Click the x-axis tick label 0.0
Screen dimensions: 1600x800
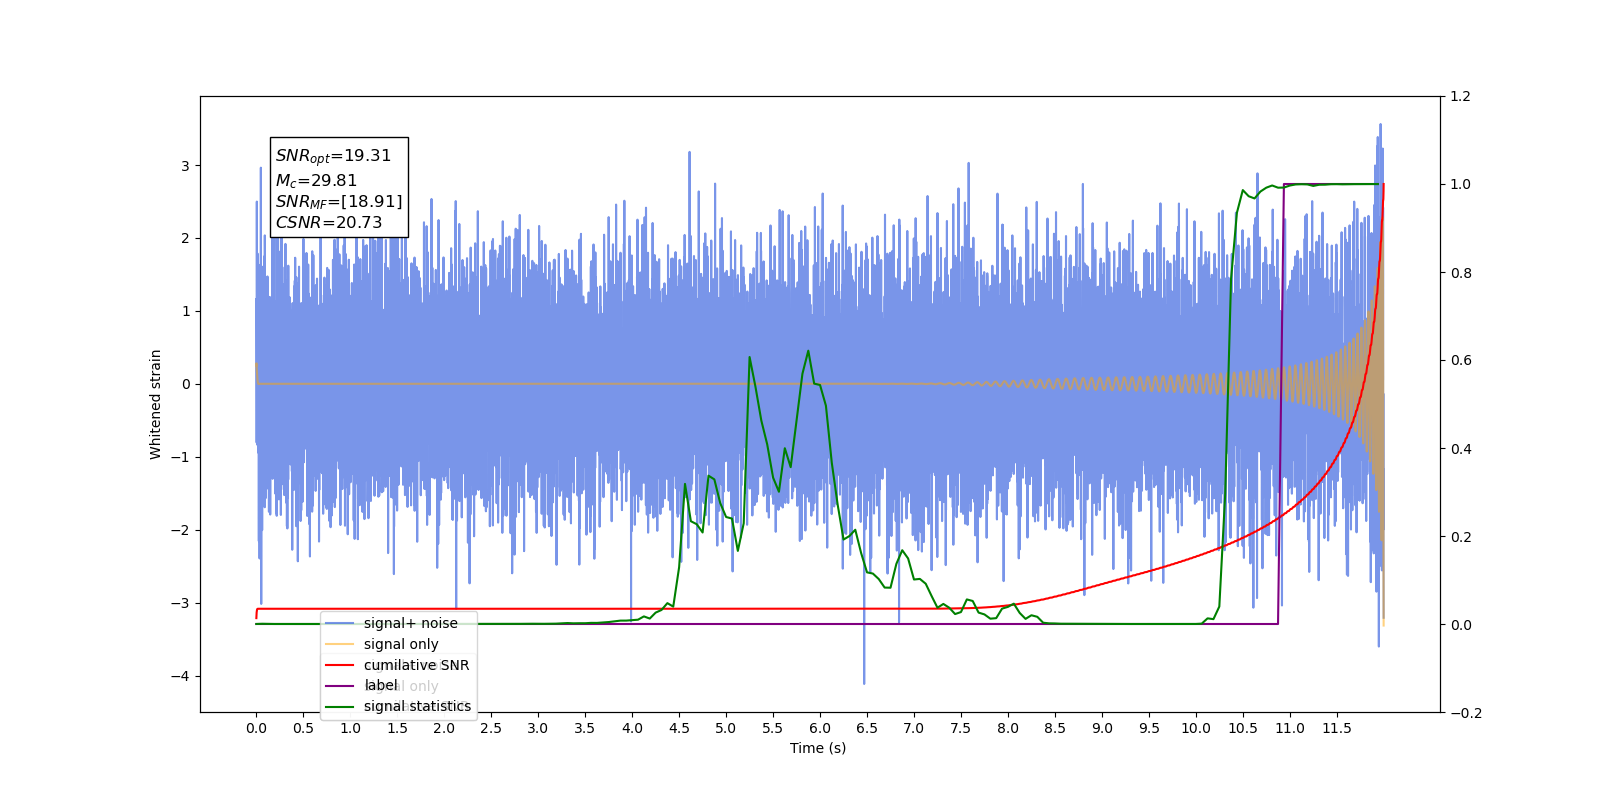pyautogui.click(x=256, y=728)
